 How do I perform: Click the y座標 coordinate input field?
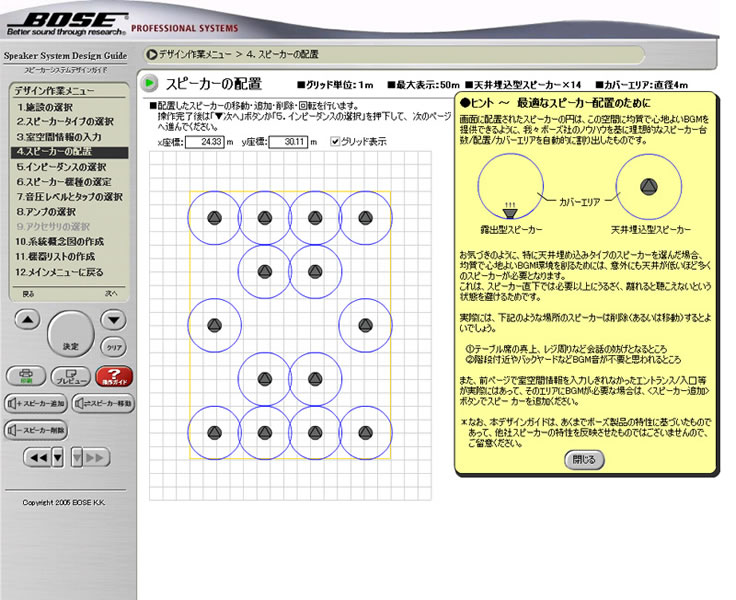[x=293, y=142]
